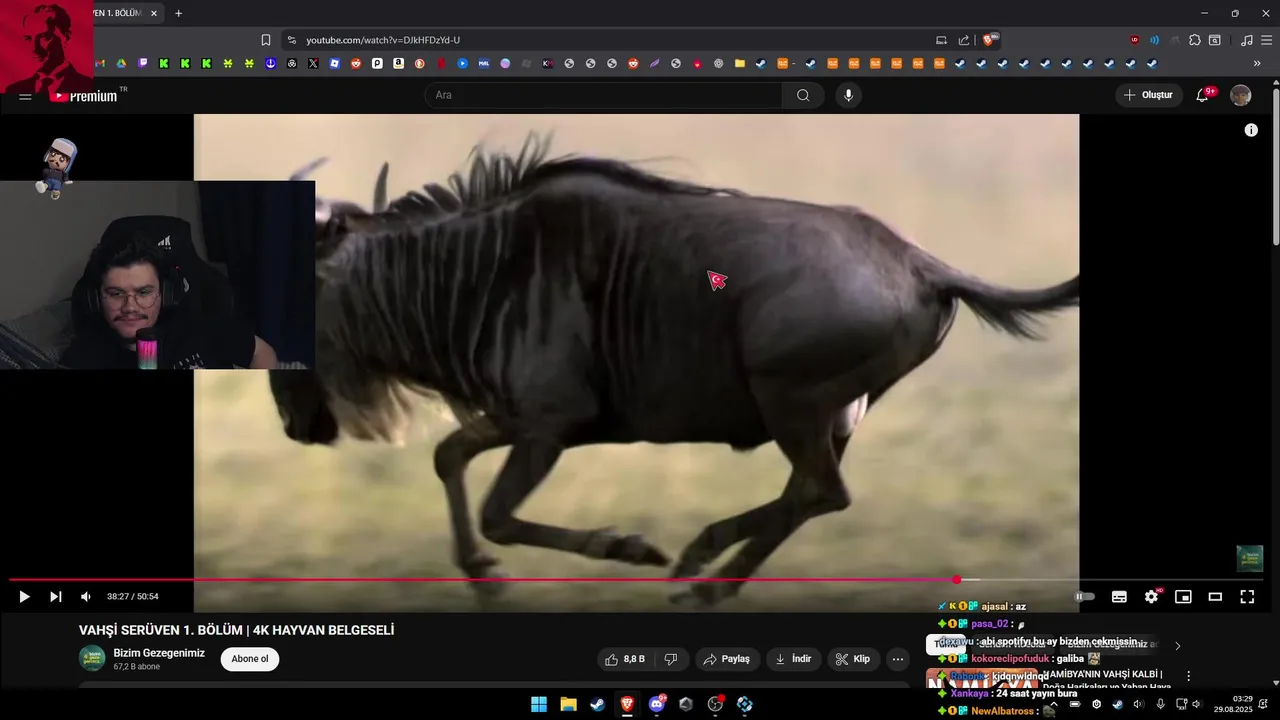Viewport: 1280px width, 720px height.
Task: Open the Bizim Gezegenimiz channel avatar
Action: pyautogui.click(x=92, y=658)
